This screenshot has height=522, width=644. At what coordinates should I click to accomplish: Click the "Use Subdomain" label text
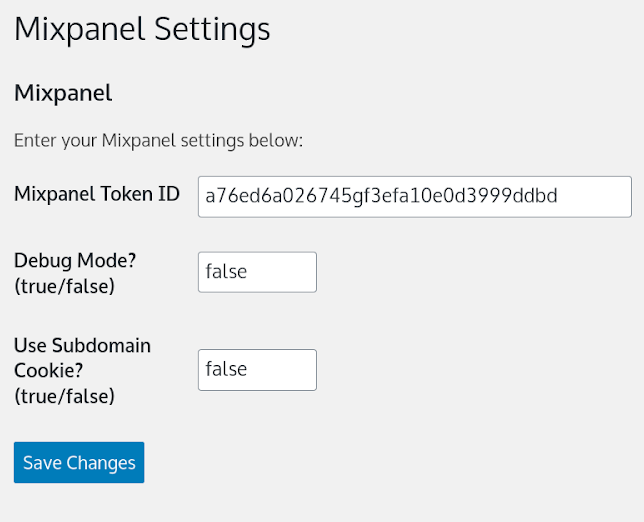(82, 346)
